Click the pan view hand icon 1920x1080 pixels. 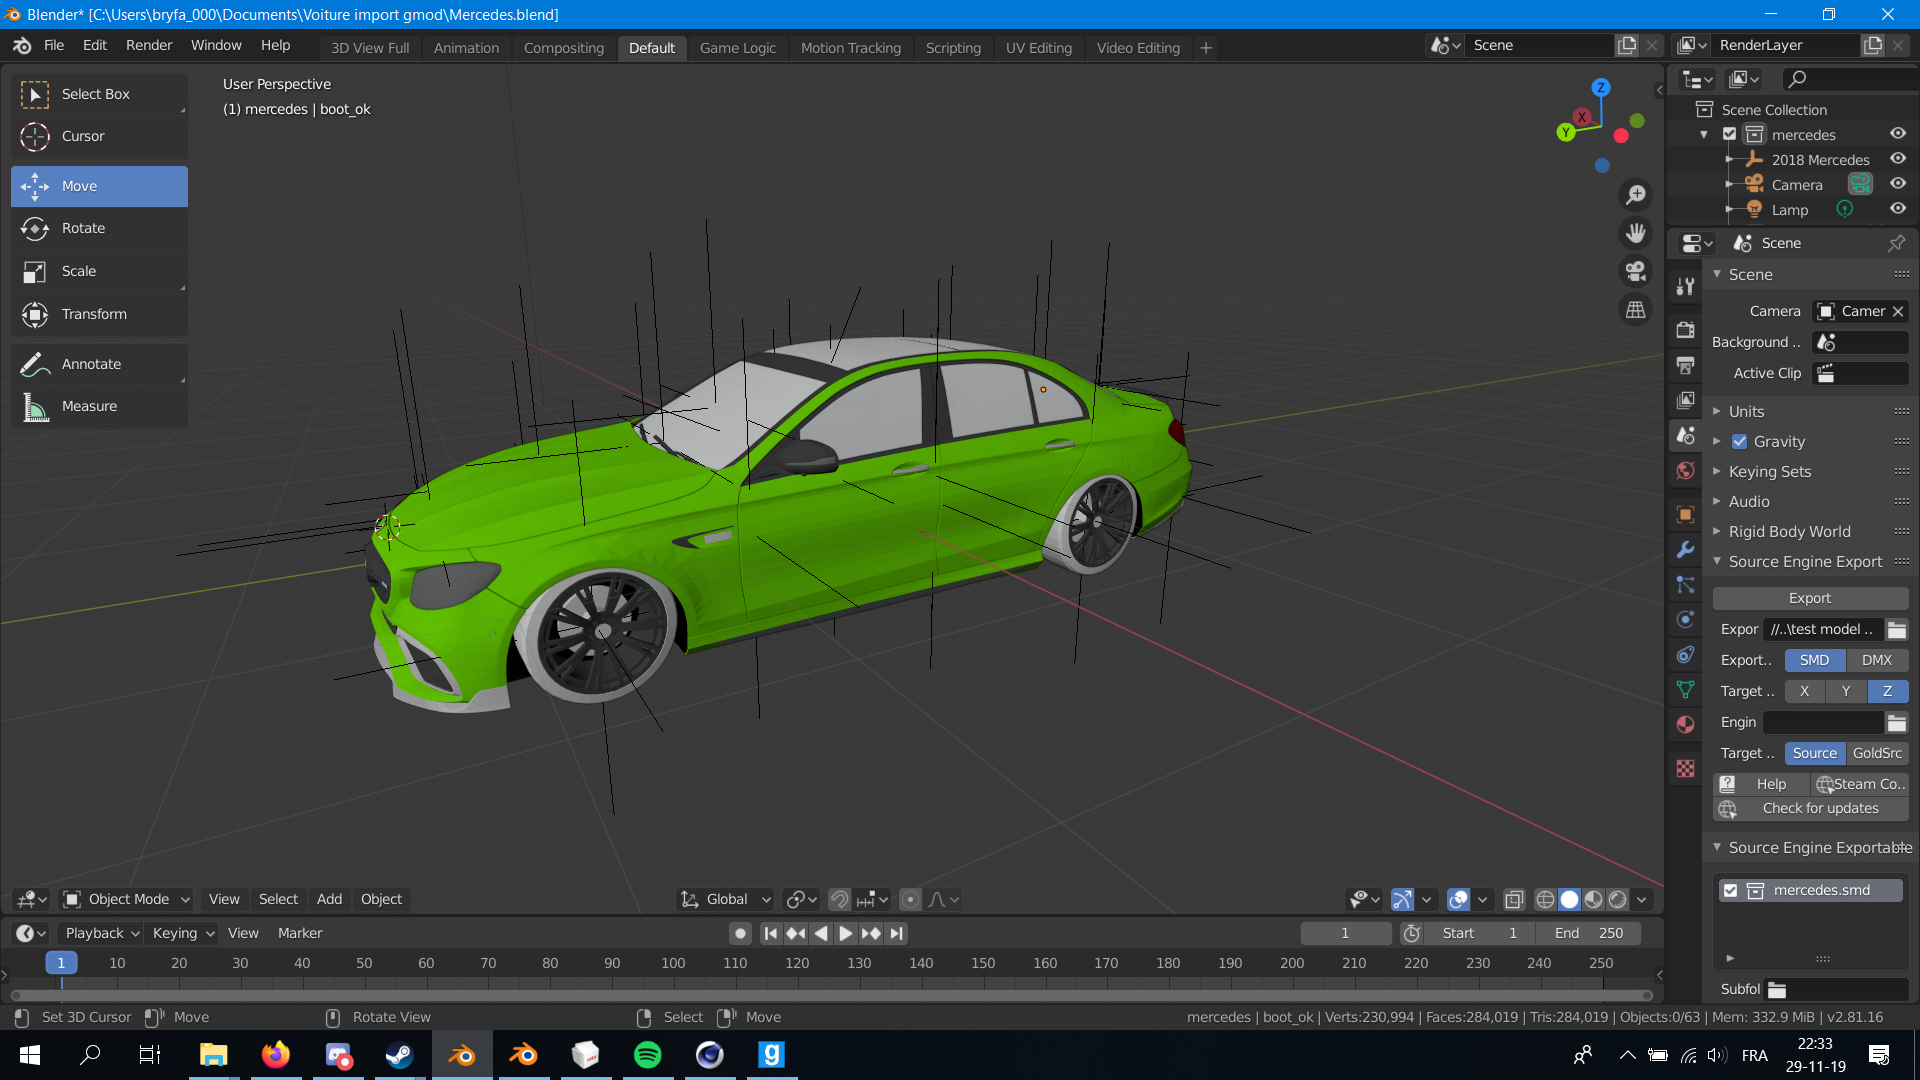tap(1636, 233)
